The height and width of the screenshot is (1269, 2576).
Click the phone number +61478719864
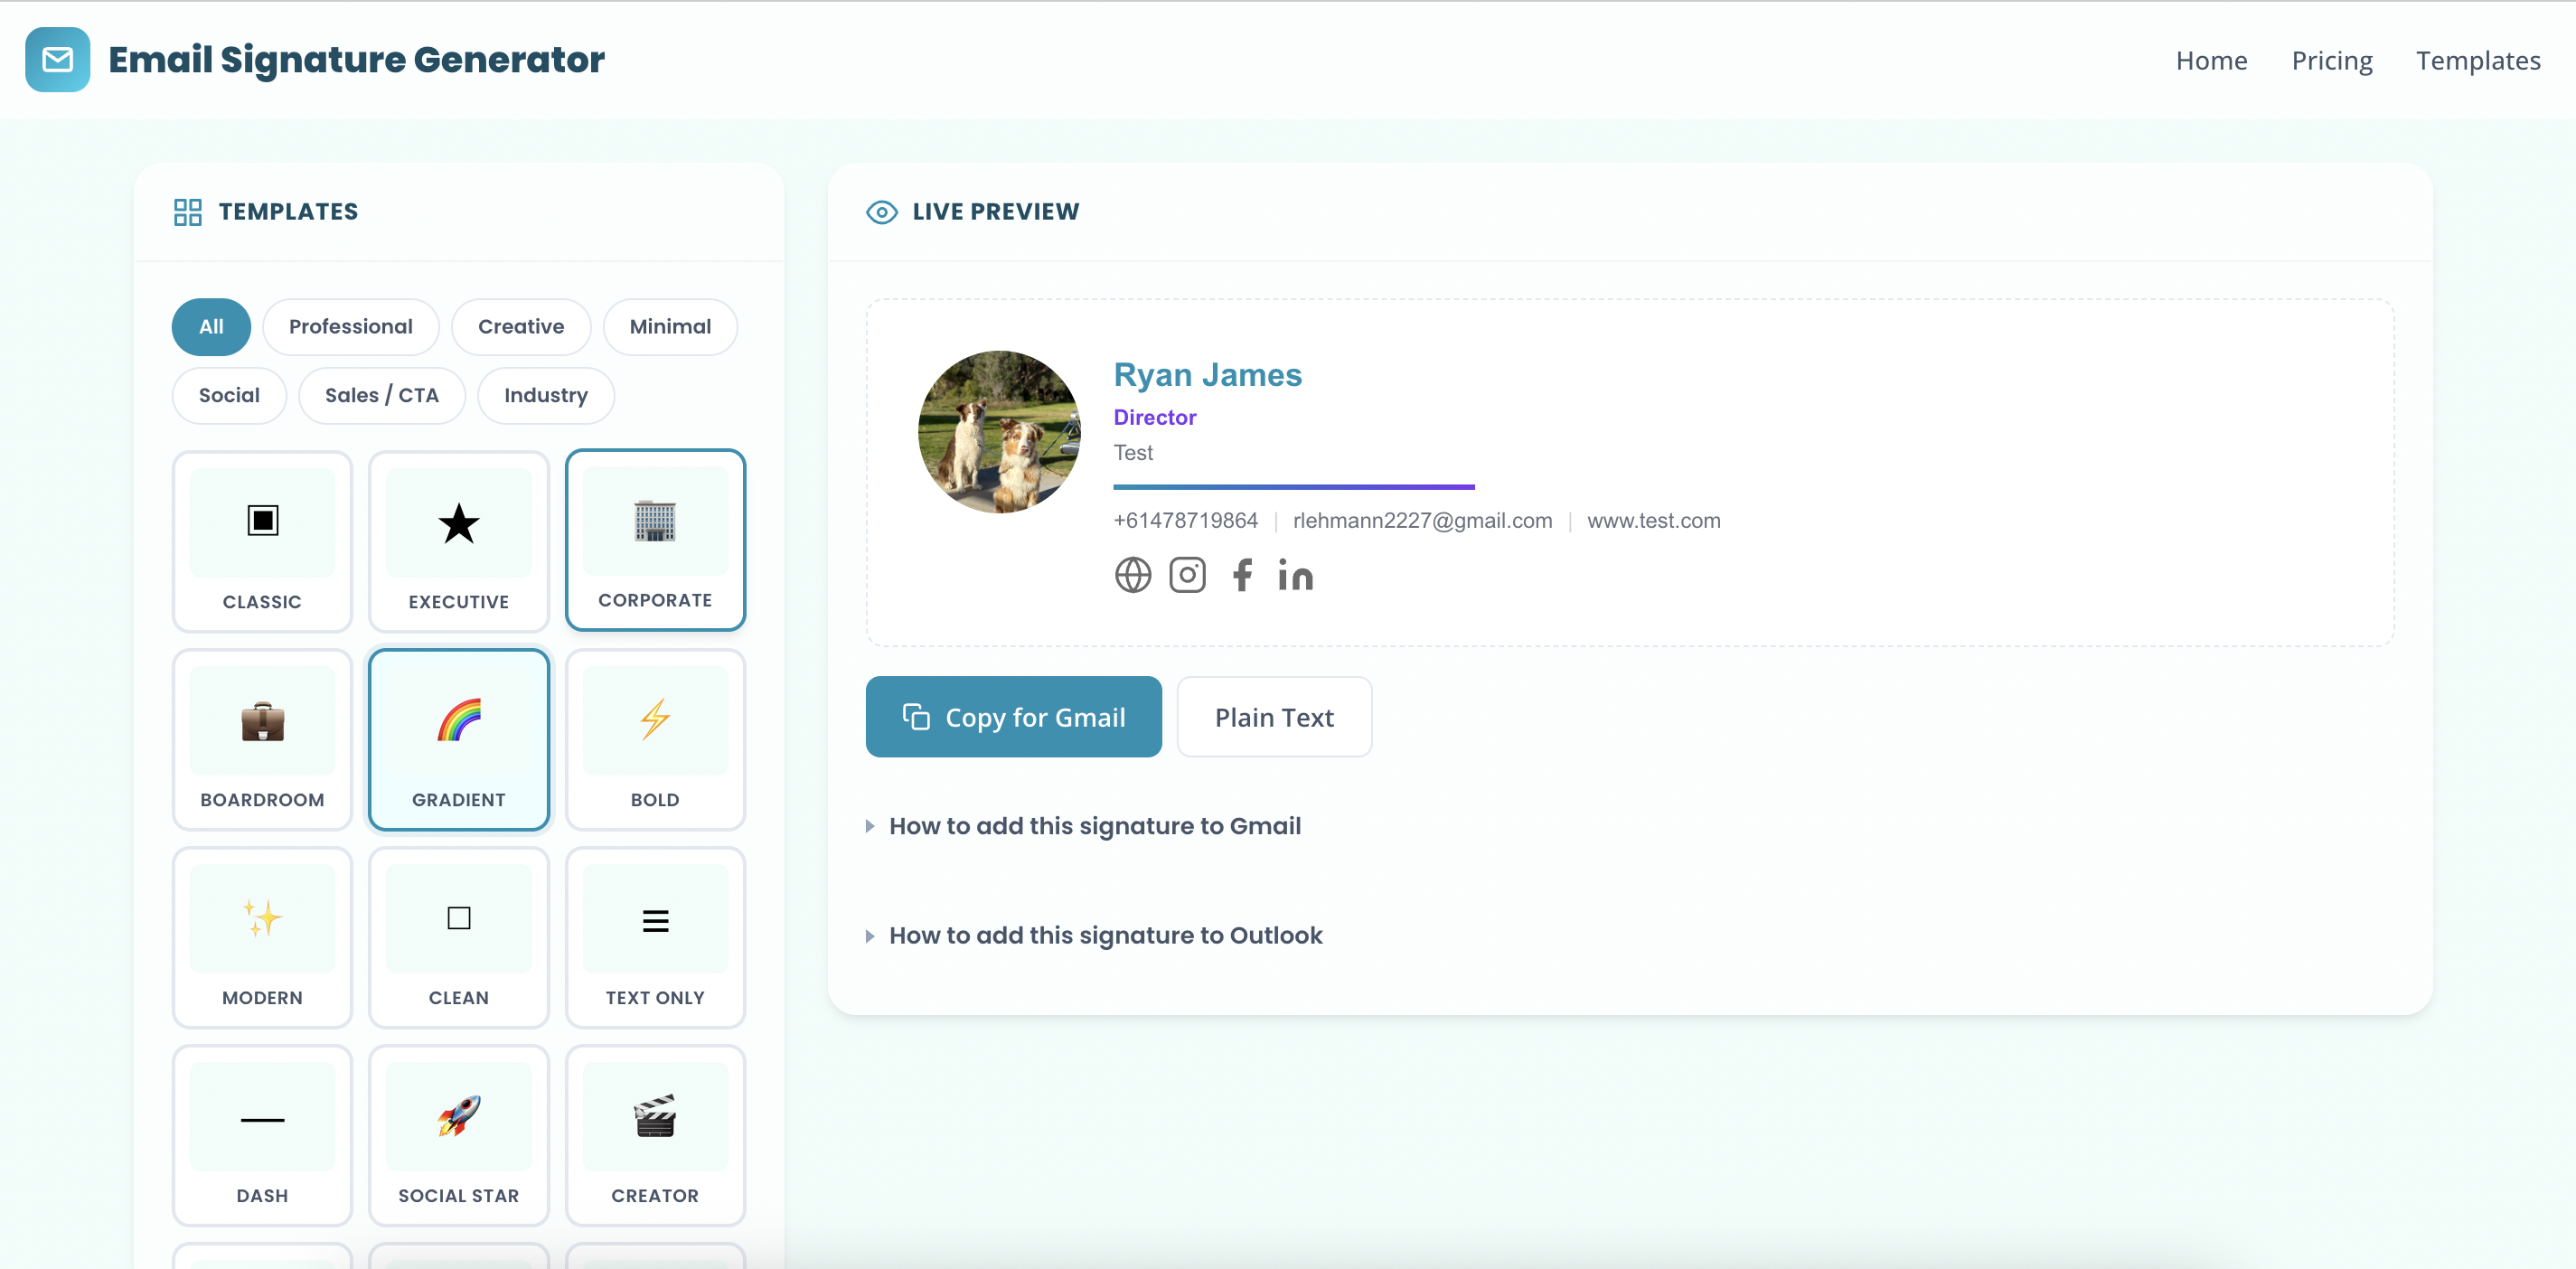click(1185, 521)
